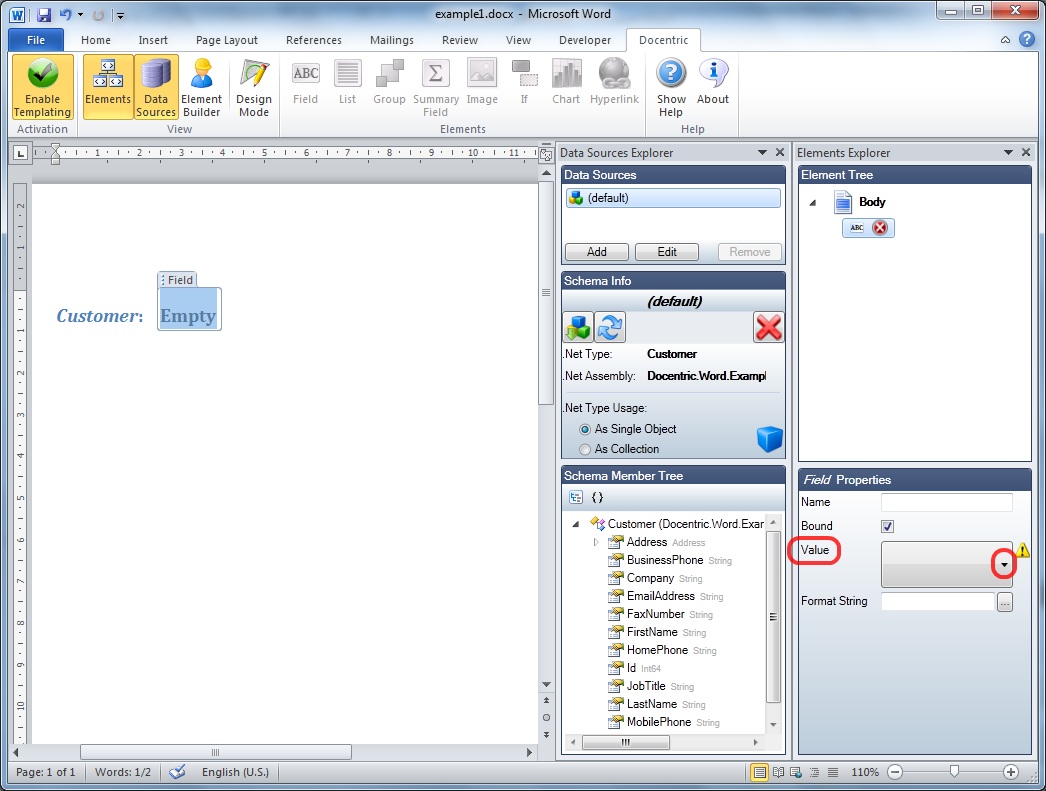This screenshot has width=1046, height=791.
Task: Open Customize Quick Access Toolbar dropdown
Action: tap(120, 15)
